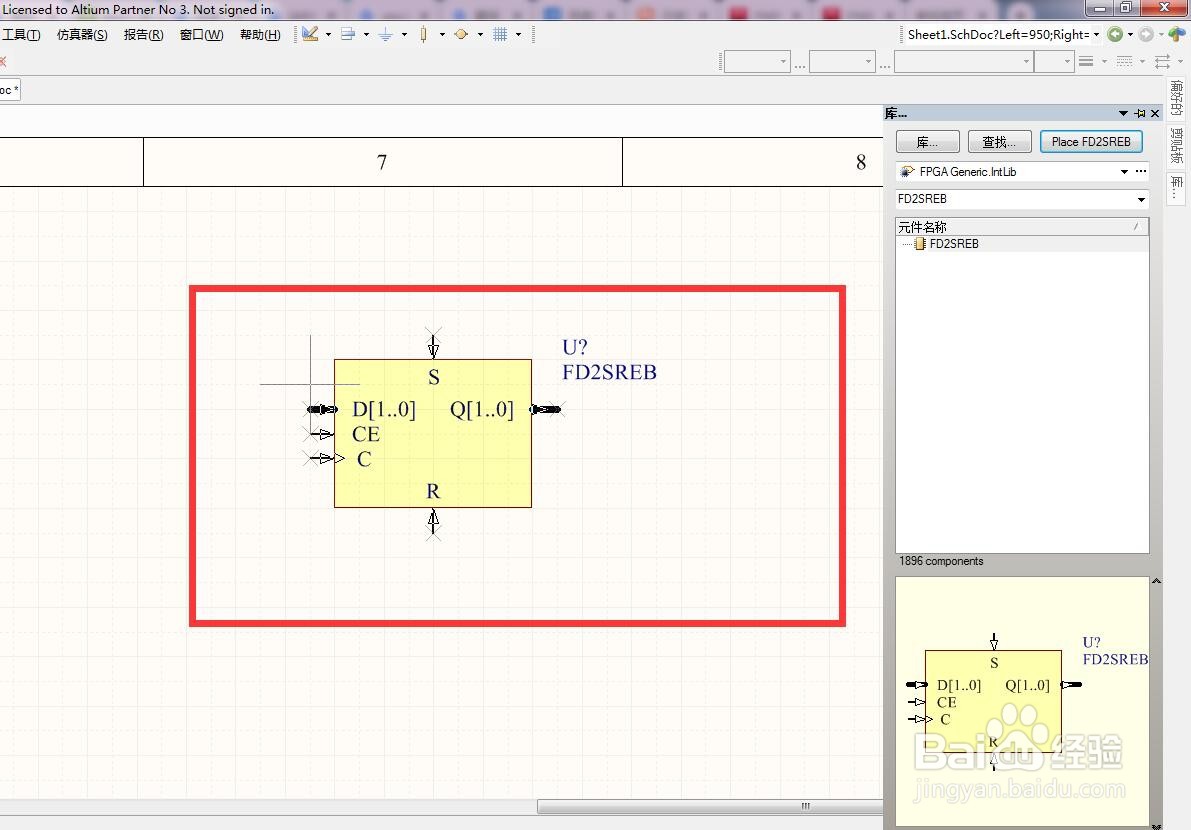The width and height of the screenshot is (1191, 830).
Task: Open the 工具(T) menu
Action: (x=21, y=34)
